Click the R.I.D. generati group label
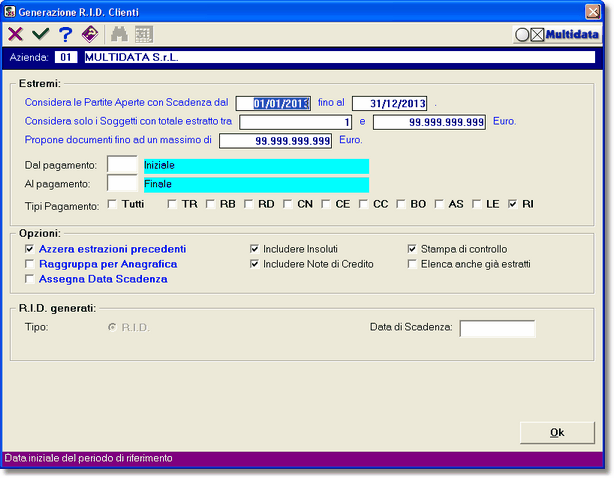This screenshot has height=478, width=614. point(58,308)
